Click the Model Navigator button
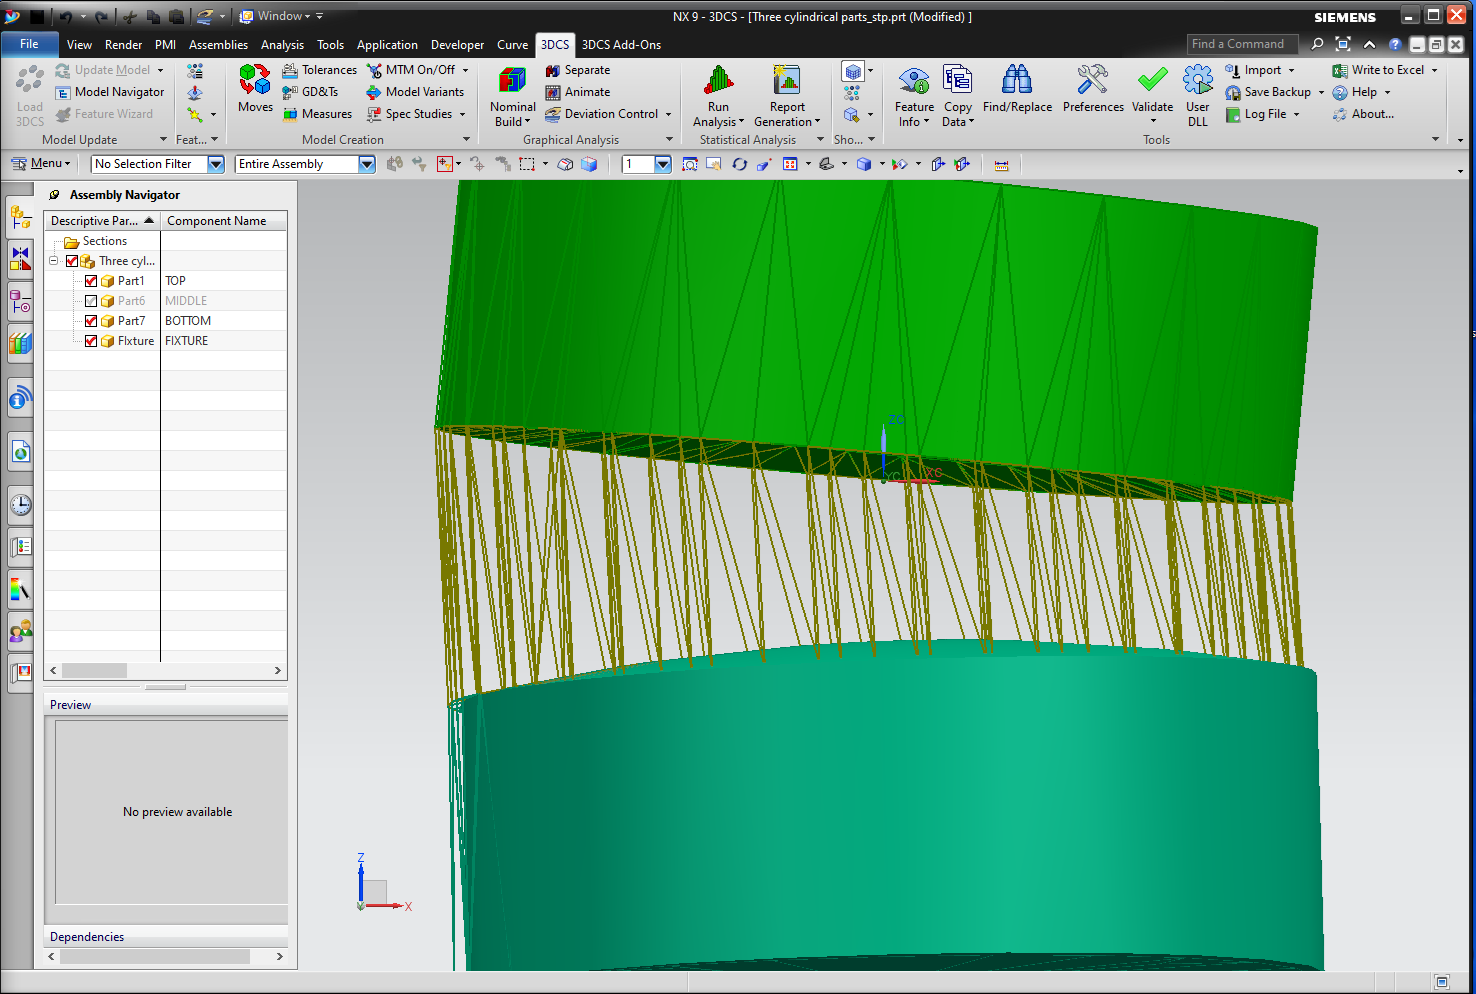1476x994 pixels. (110, 92)
